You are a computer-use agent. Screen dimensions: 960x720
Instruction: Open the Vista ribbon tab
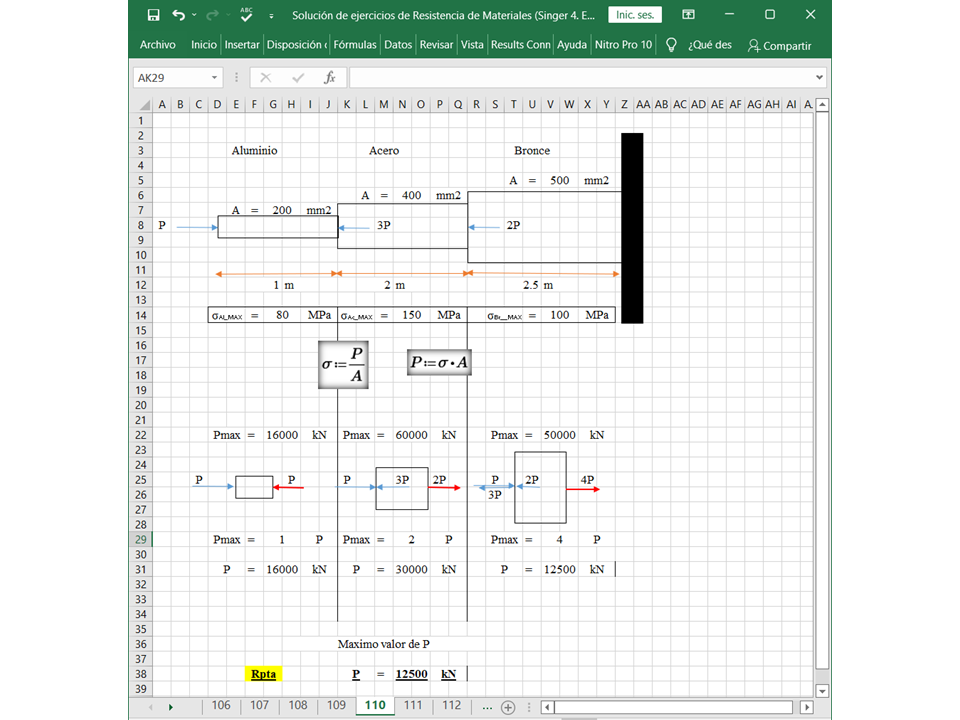472,45
